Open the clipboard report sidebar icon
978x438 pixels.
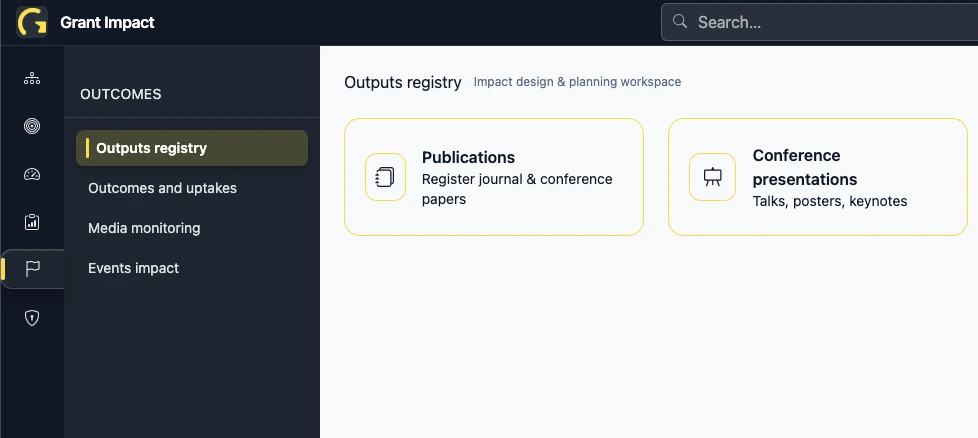32,222
